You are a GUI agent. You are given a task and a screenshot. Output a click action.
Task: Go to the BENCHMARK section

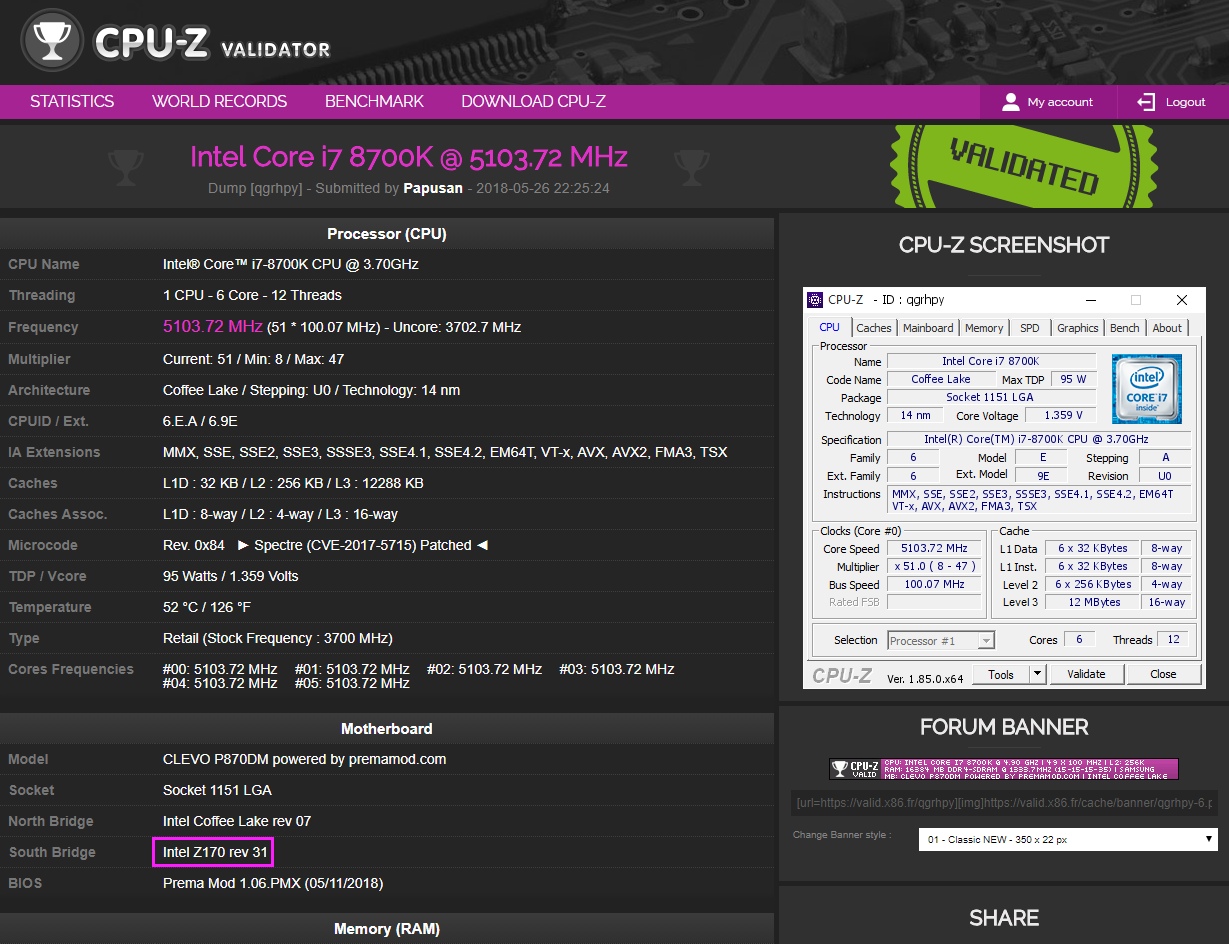click(x=374, y=102)
